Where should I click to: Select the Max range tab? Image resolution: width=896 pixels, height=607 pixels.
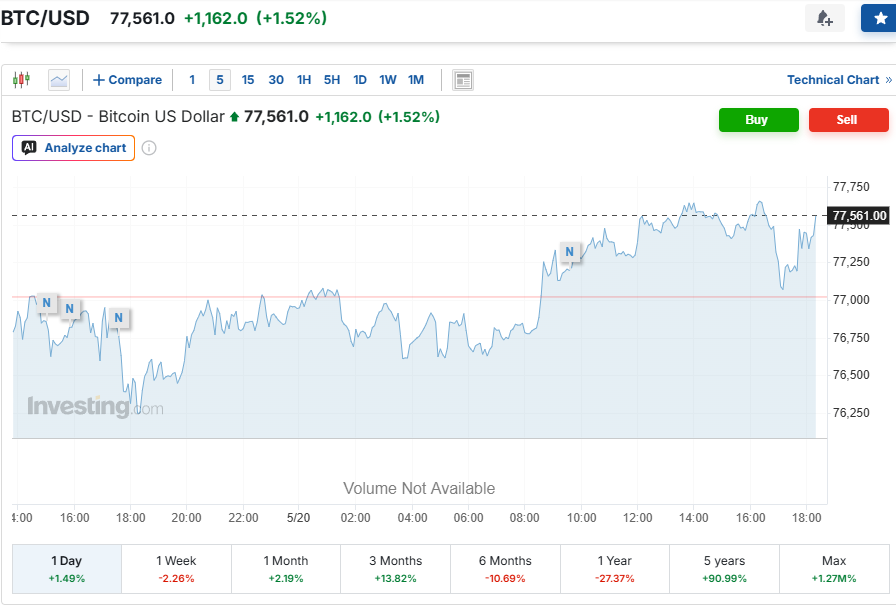tap(834, 569)
